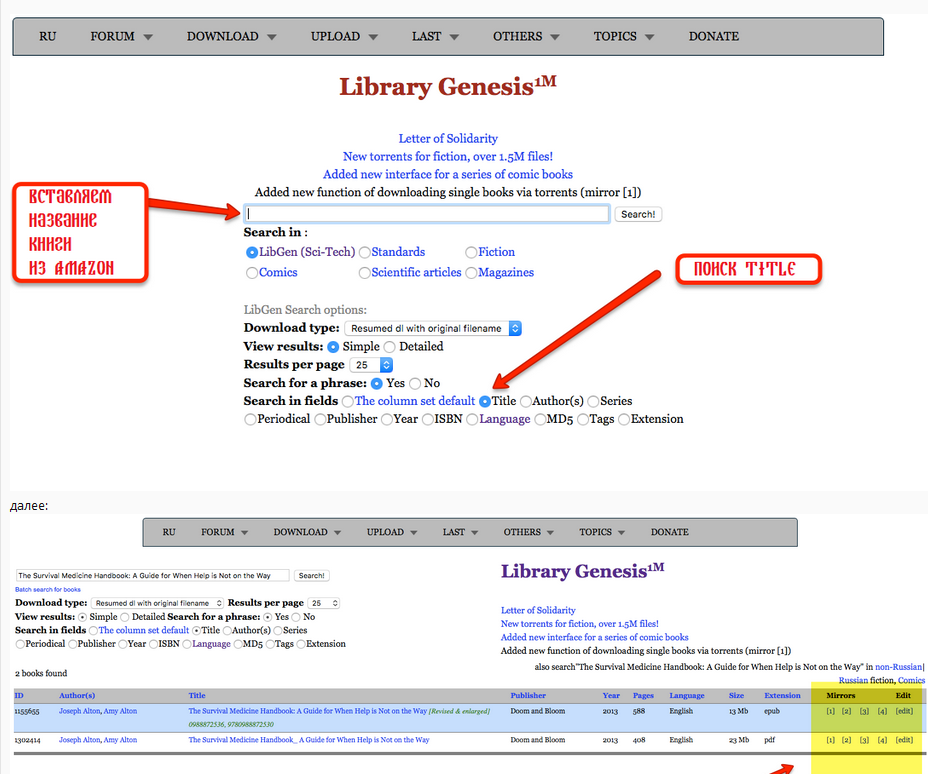The width and height of the screenshot is (928, 774).
Task: Open Batch search for books link
Action: (x=48, y=589)
